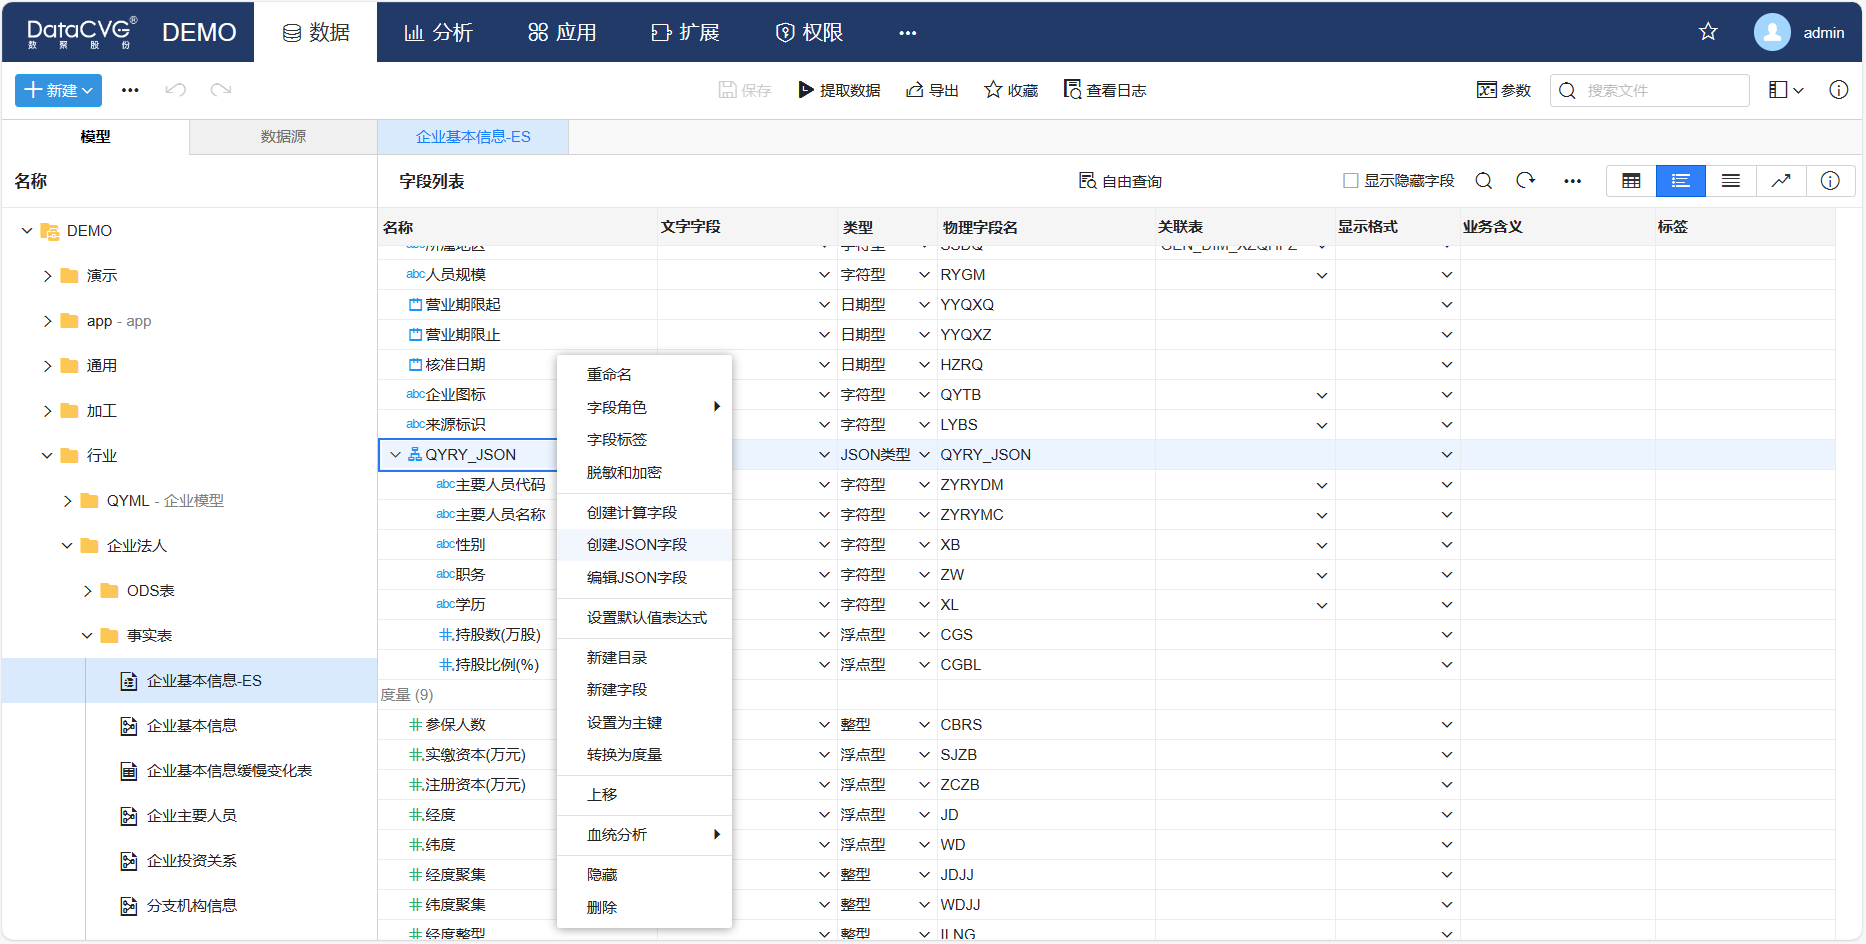
Task: Select the 模型 tab
Action: (x=95, y=137)
